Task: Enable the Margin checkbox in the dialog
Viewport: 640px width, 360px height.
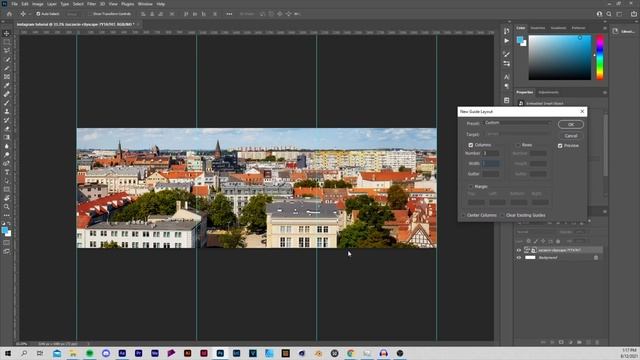Action: 471,187
